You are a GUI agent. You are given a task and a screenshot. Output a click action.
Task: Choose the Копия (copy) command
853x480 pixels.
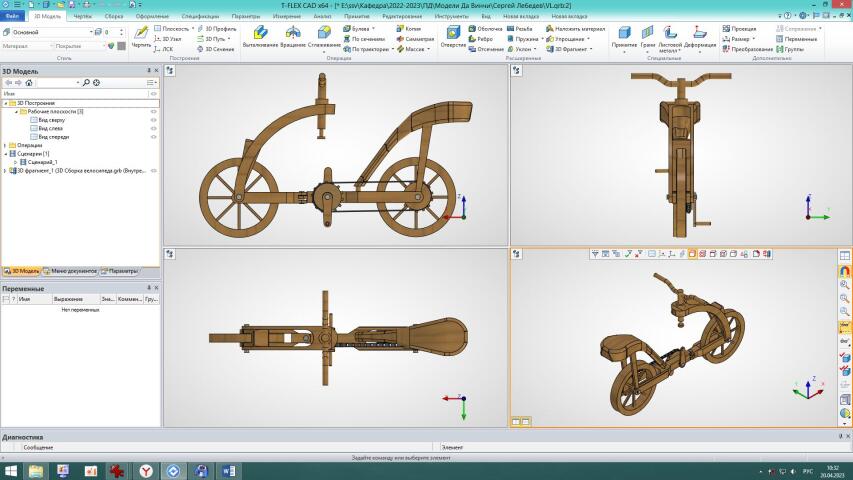click(x=409, y=28)
